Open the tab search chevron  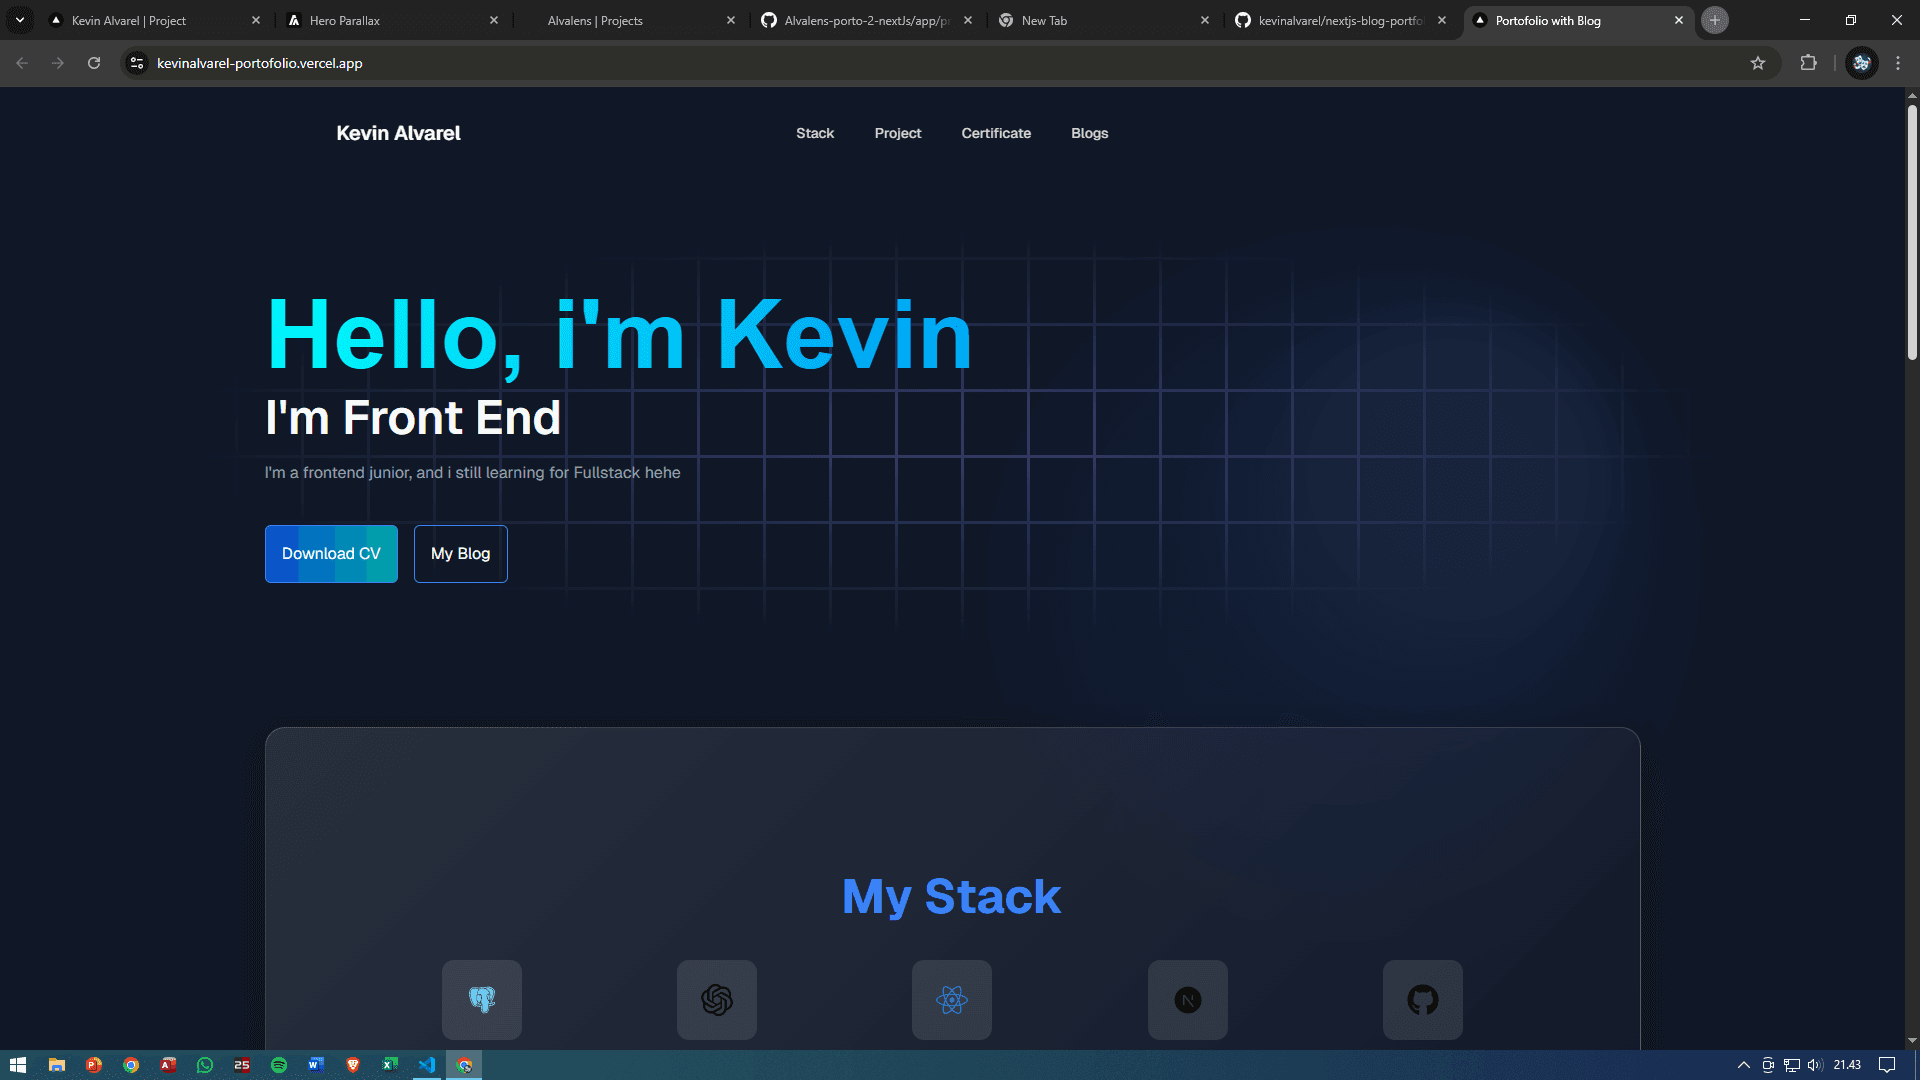click(x=19, y=19)
